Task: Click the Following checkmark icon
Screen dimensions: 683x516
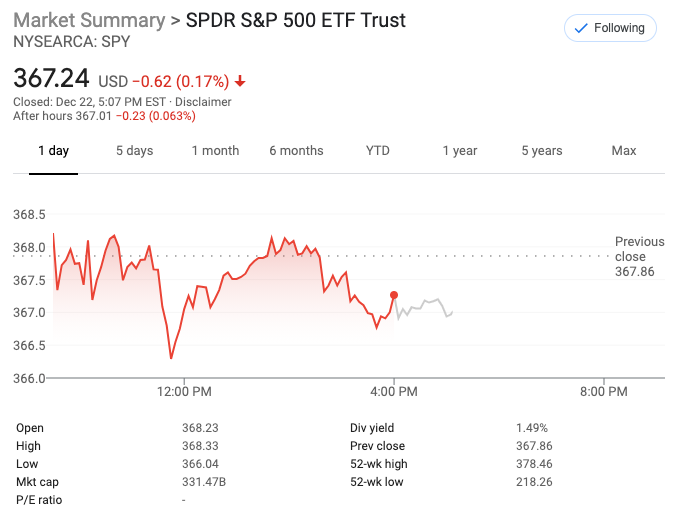Action: [x=581, y=28]
